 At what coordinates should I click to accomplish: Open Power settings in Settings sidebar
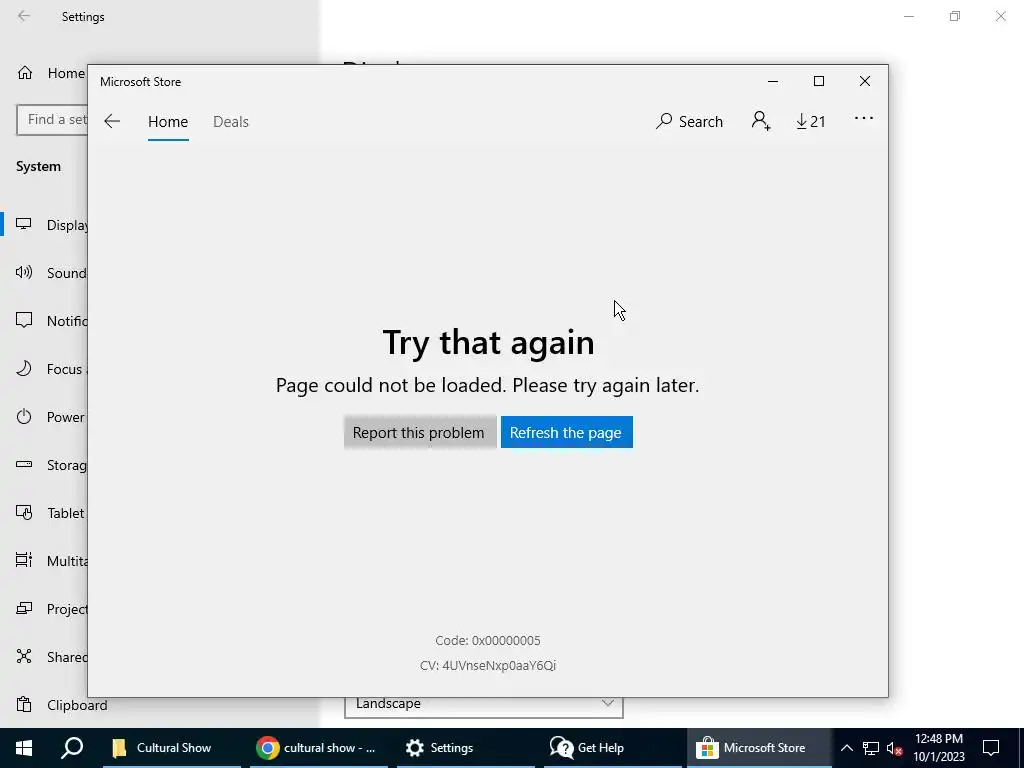coord(46,417)
